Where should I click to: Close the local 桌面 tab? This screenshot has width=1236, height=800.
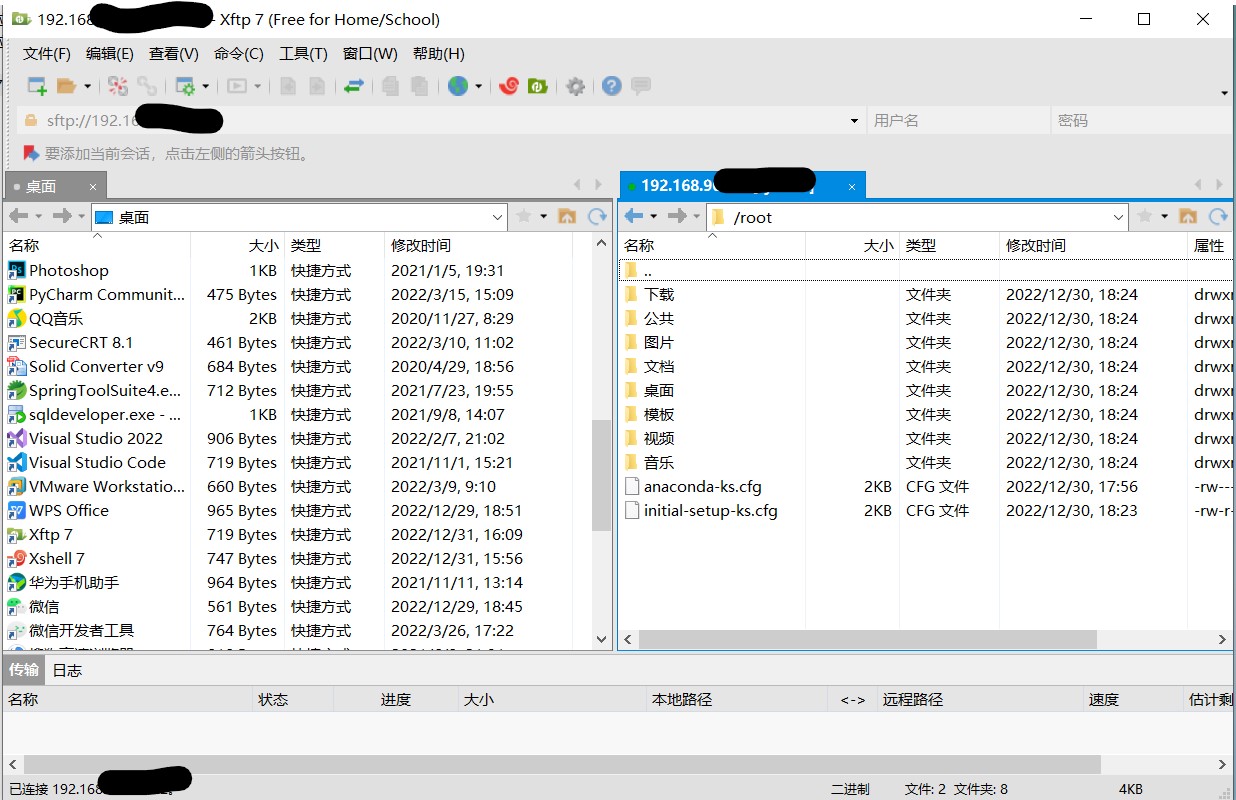point(93,186)
